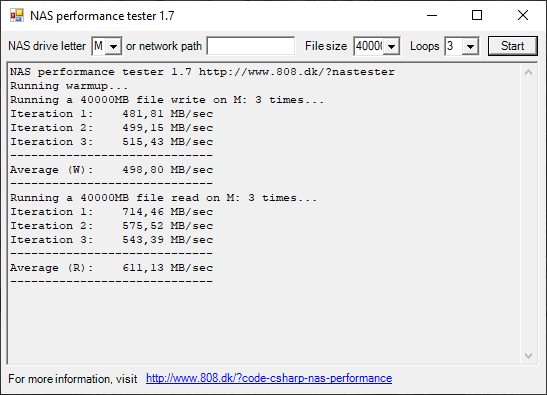547x395 pixels.
Task: Close the NAS performance tester window
Action: [523, 15]
